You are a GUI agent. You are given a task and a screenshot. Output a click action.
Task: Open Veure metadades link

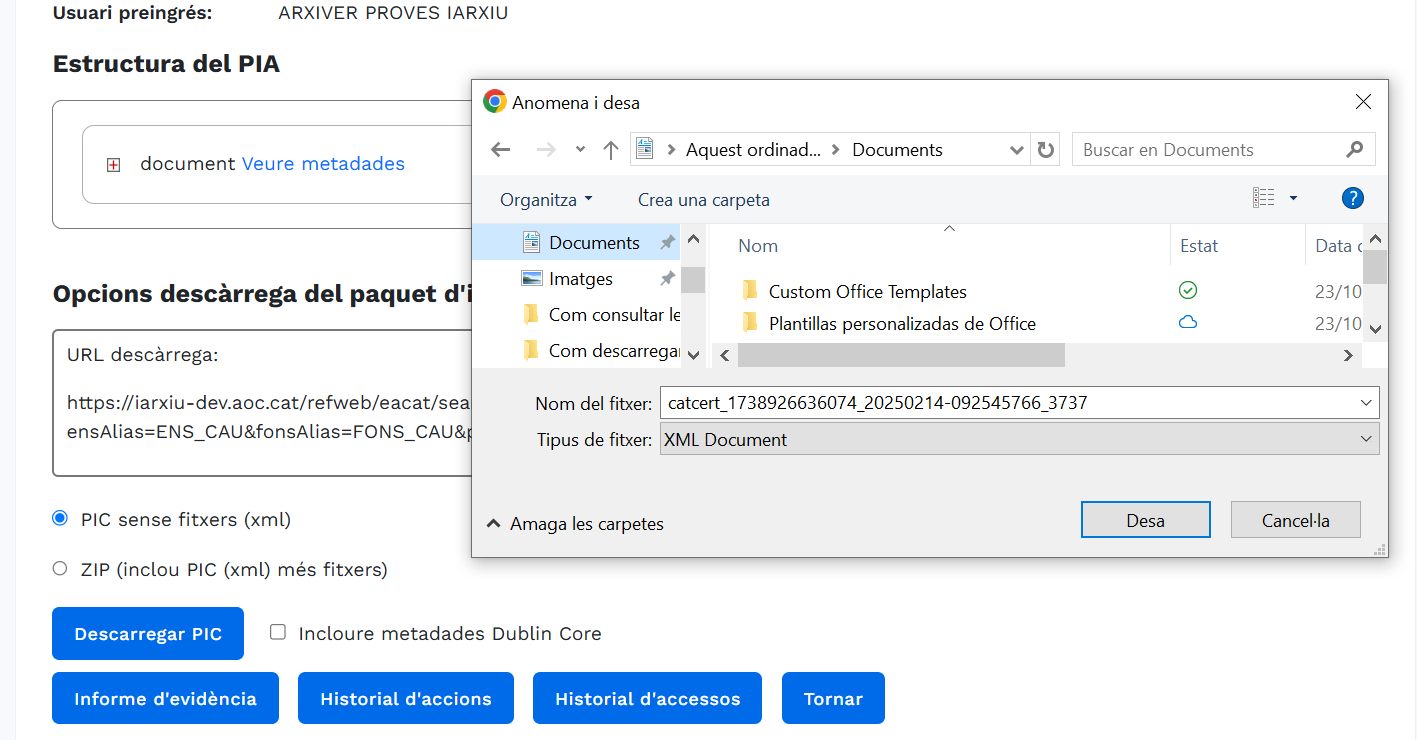click(x=323, y=164)
